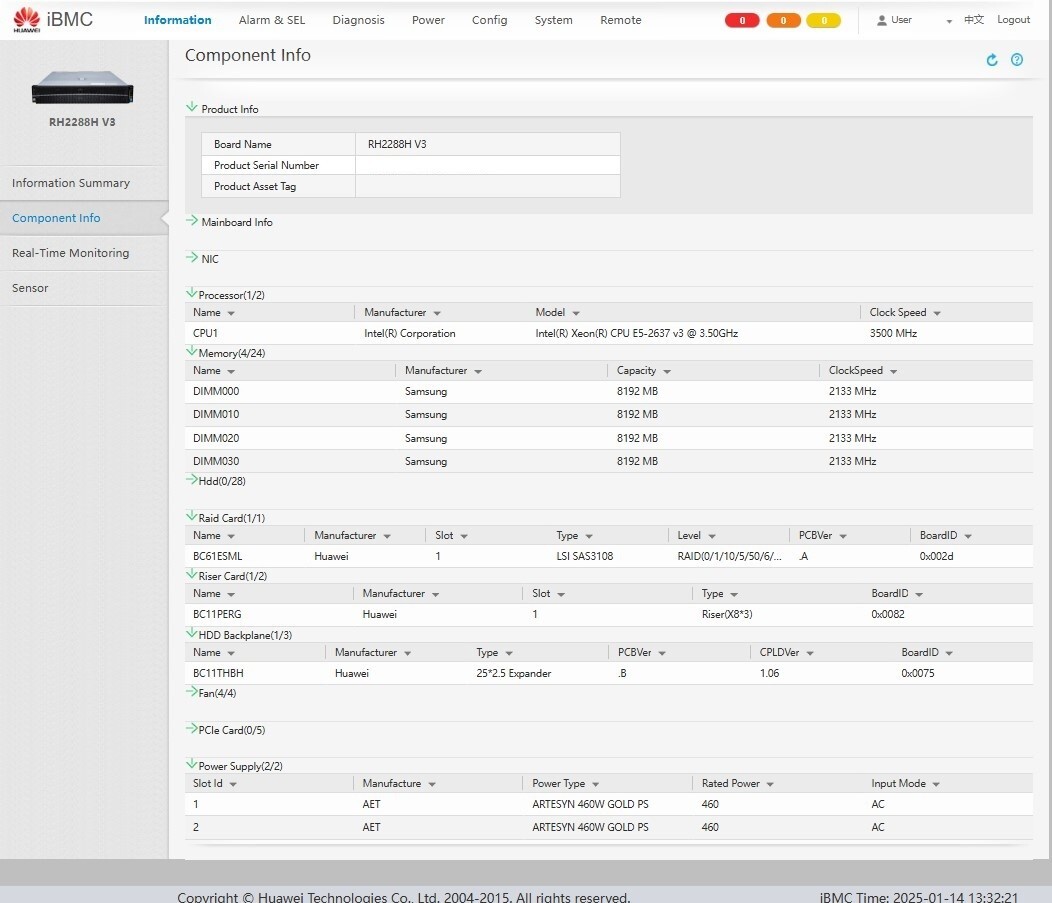Sort Processor table by Name arrow
The image size is (1052, 903).
click(231, 313)
